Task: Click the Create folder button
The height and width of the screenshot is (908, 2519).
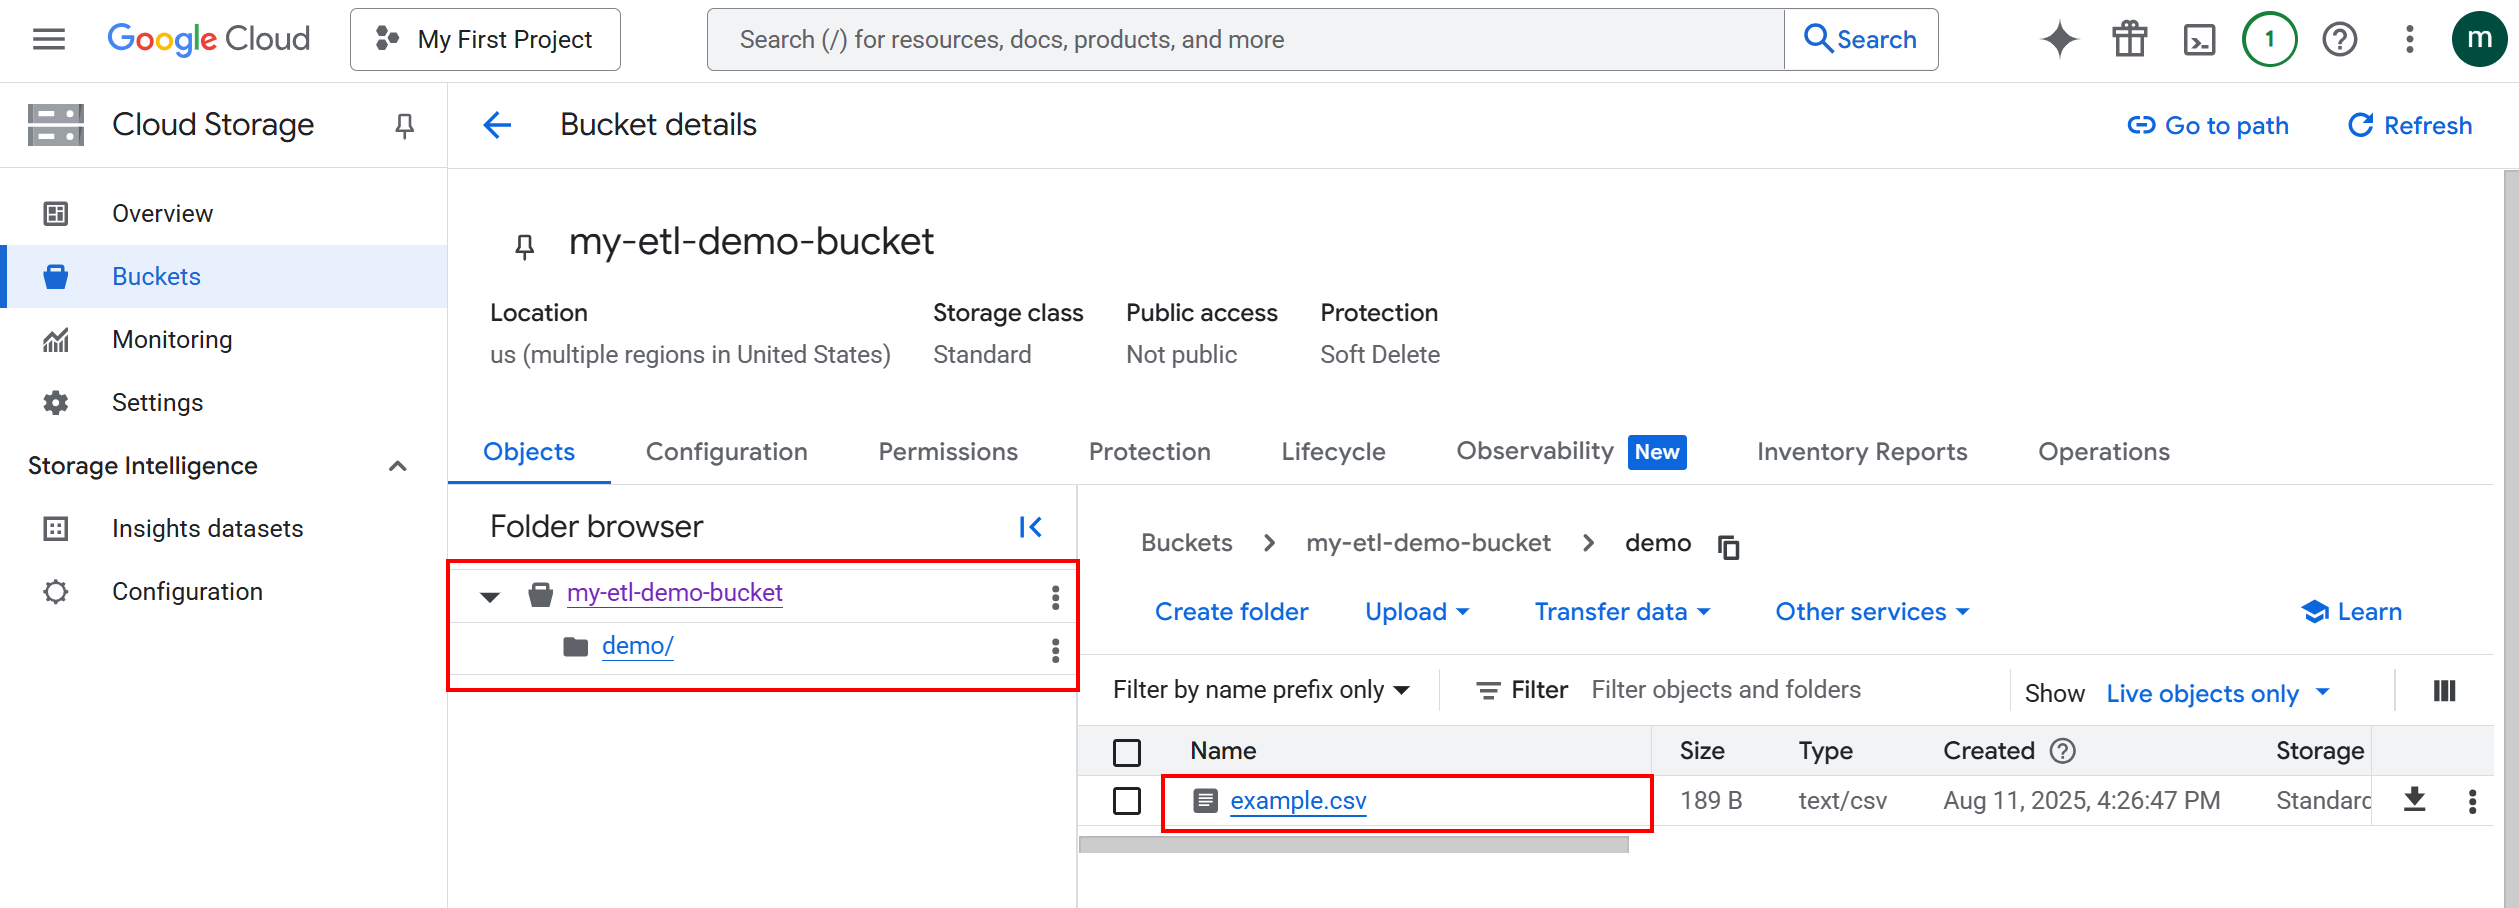Action: click(x=1231, y=611)
